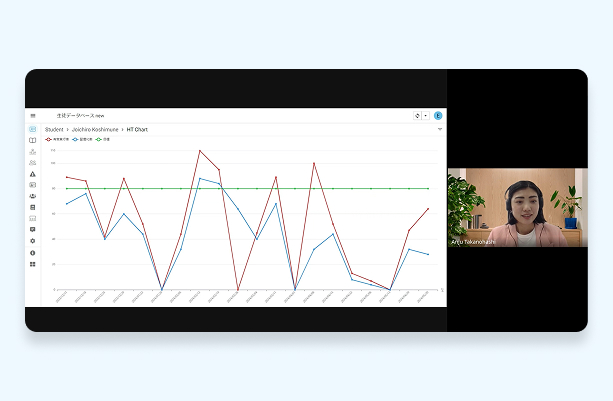Open the grid apps icon in sidebar
This screenshot has width=613, height=401.
click(x=32, y=264)
